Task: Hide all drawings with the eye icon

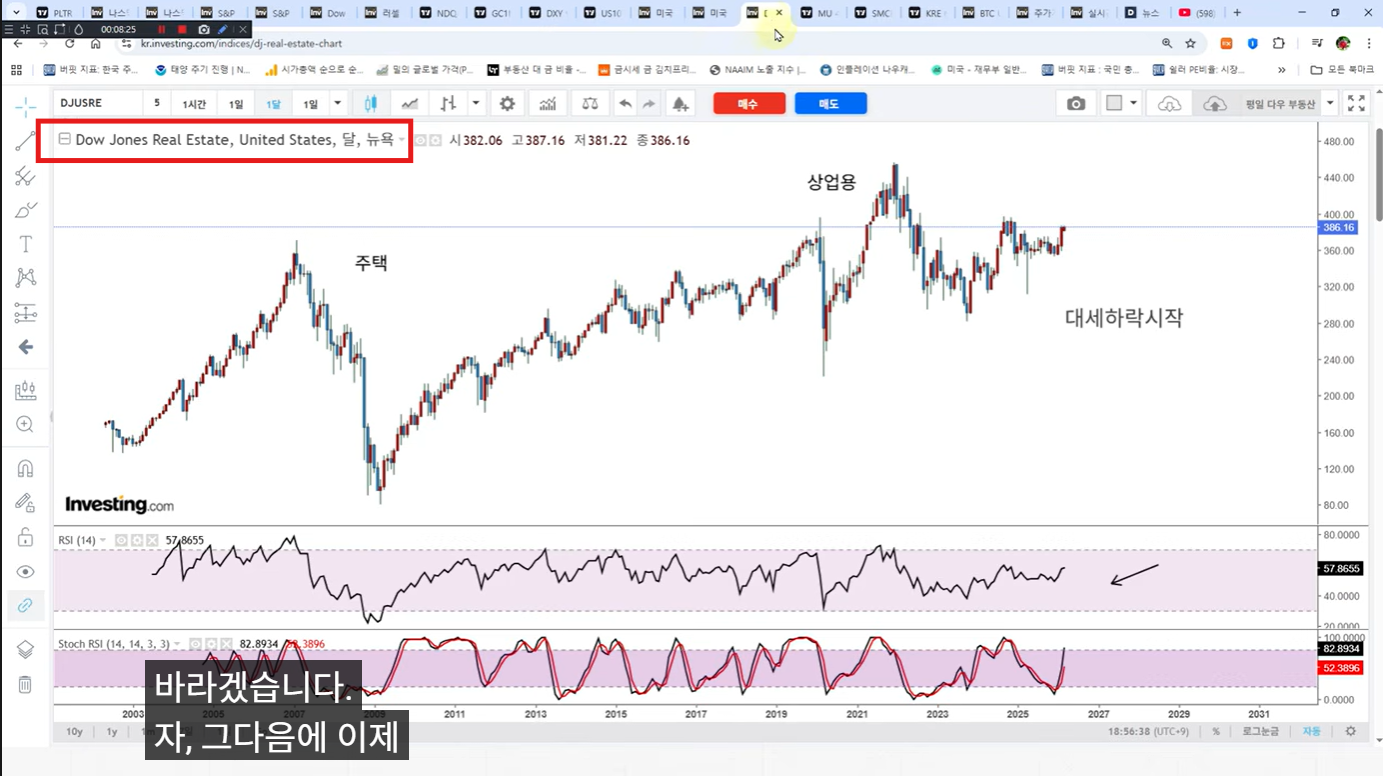Action: (x=25, y=571)
